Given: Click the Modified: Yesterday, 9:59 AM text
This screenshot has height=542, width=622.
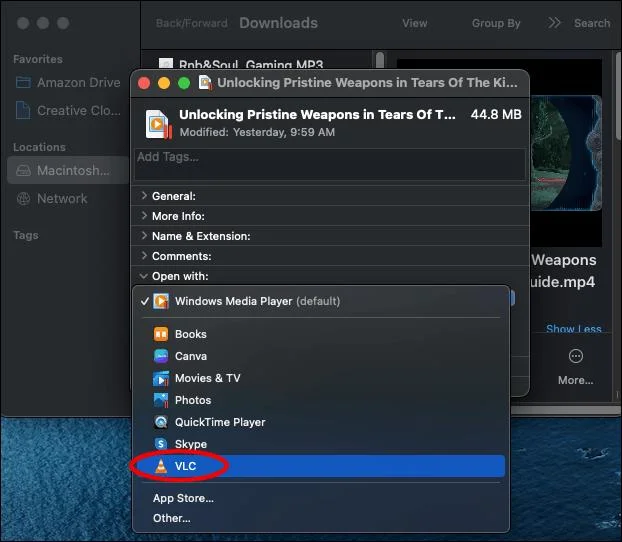Looking at the screenshot, I should tap(257, 132).
